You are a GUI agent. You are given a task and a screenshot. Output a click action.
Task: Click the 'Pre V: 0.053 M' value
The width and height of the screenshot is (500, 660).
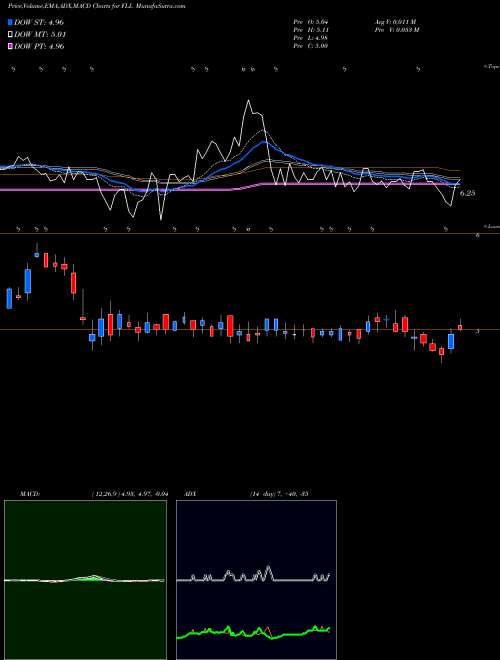(x=398, y=29)
